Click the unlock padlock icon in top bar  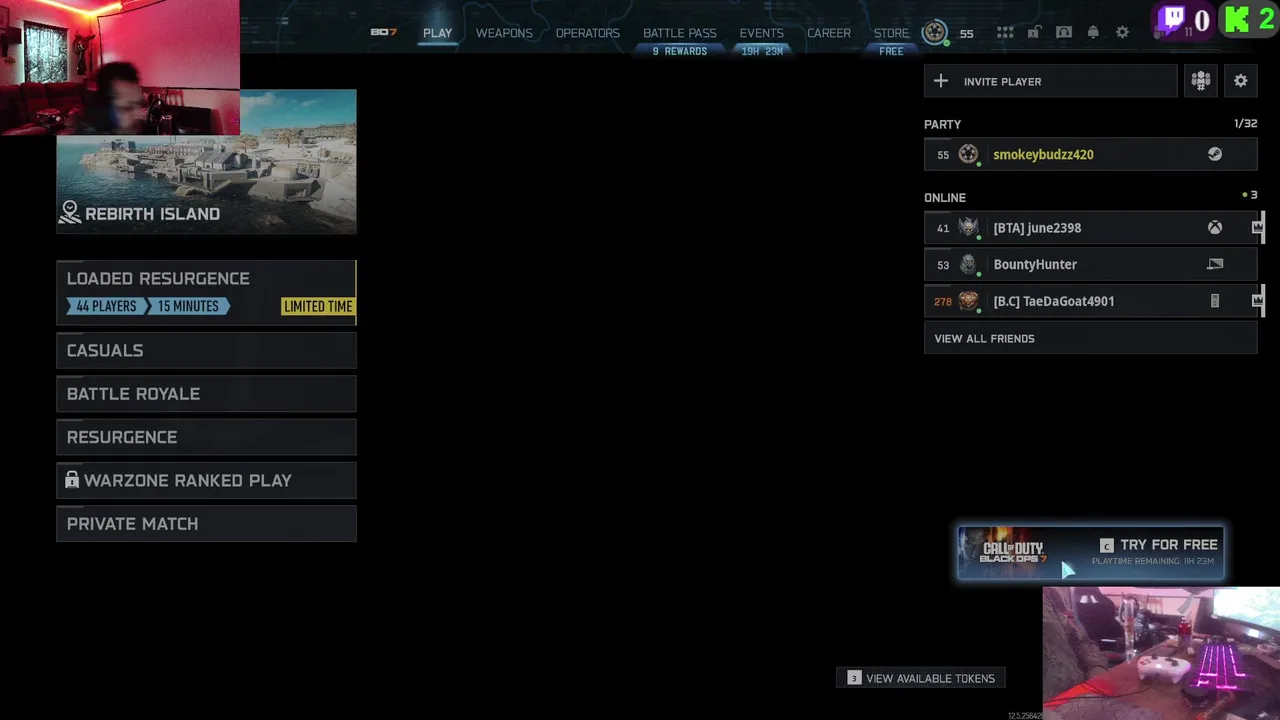(1034, 33)
